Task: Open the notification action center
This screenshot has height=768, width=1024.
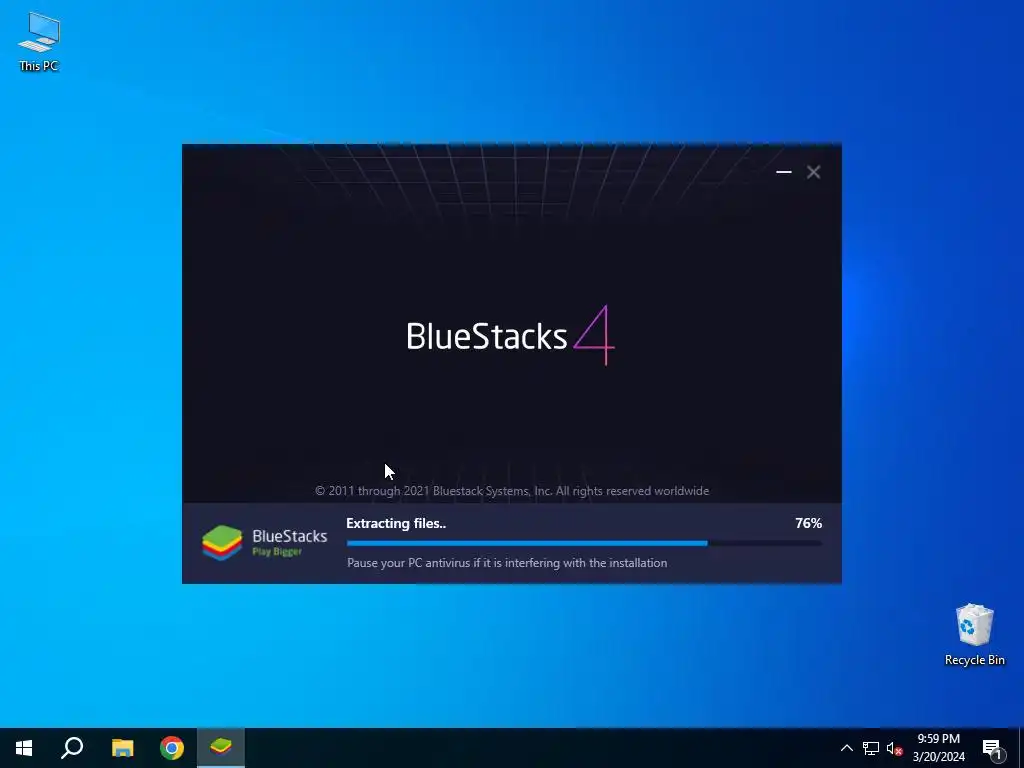Action: click(993, 748)
